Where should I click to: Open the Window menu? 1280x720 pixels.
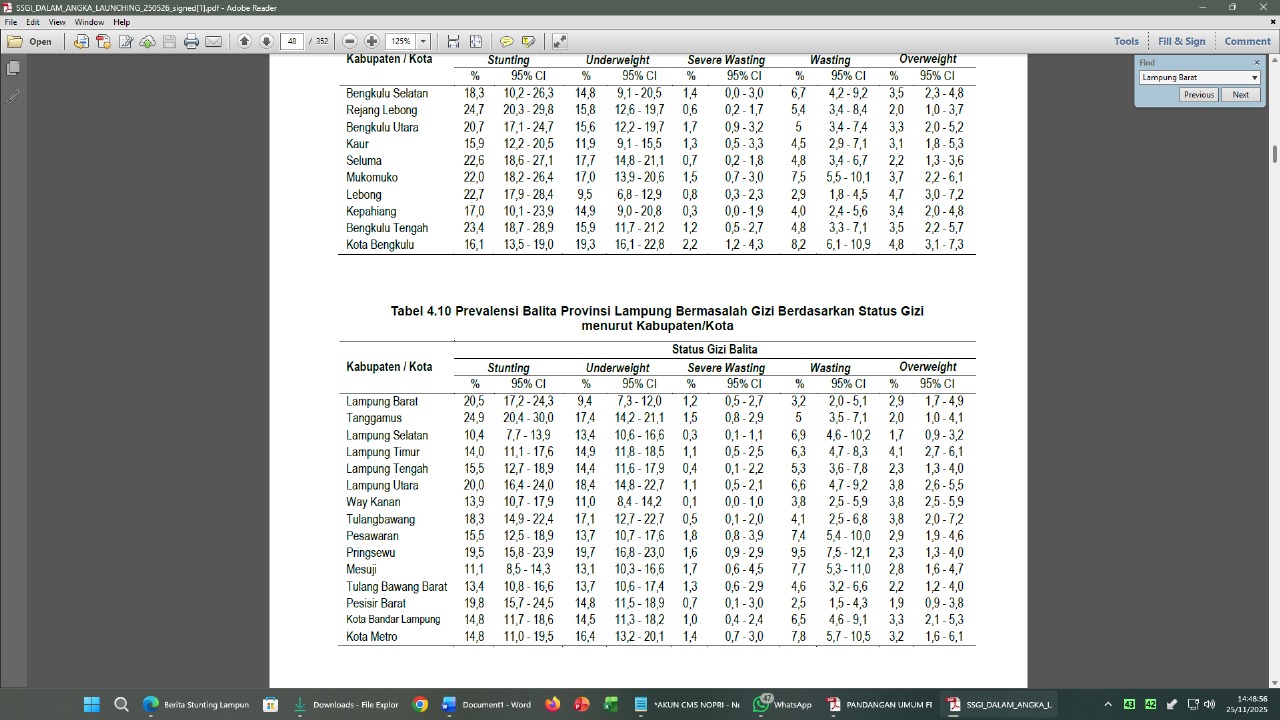tap(89, 22)
